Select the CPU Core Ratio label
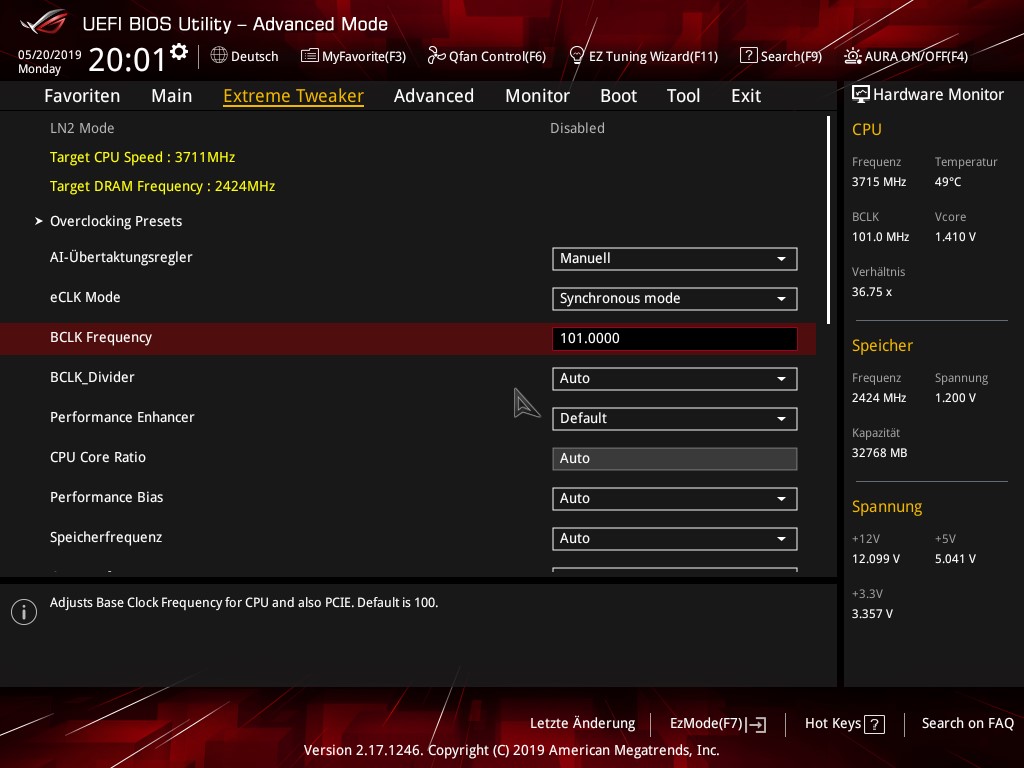The height and width of the screenshot is (768, 1024). pos(98,457)
